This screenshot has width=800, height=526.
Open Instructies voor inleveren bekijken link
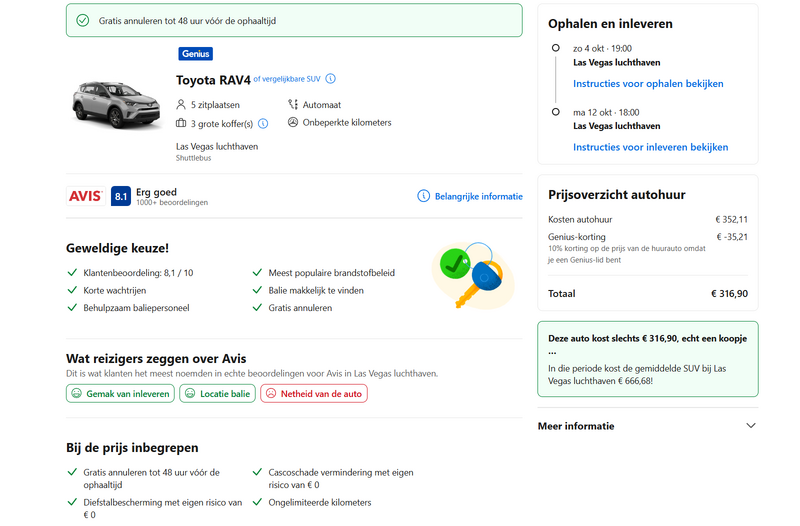tap(651, 147)
